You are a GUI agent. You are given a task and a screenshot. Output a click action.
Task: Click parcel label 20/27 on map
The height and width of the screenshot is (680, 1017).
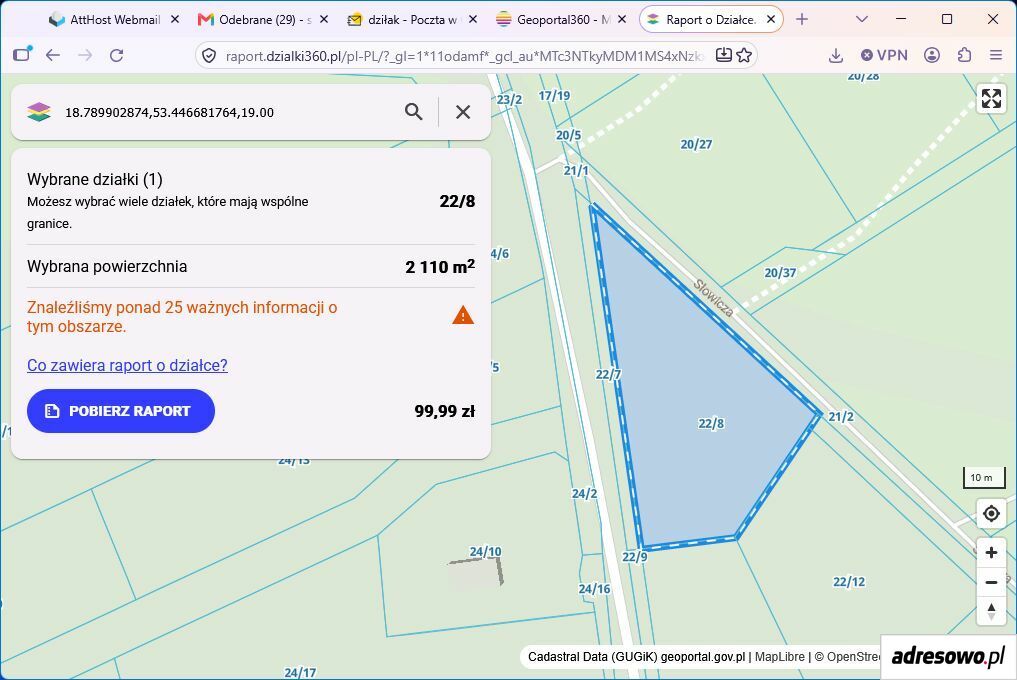coord(696,144)
